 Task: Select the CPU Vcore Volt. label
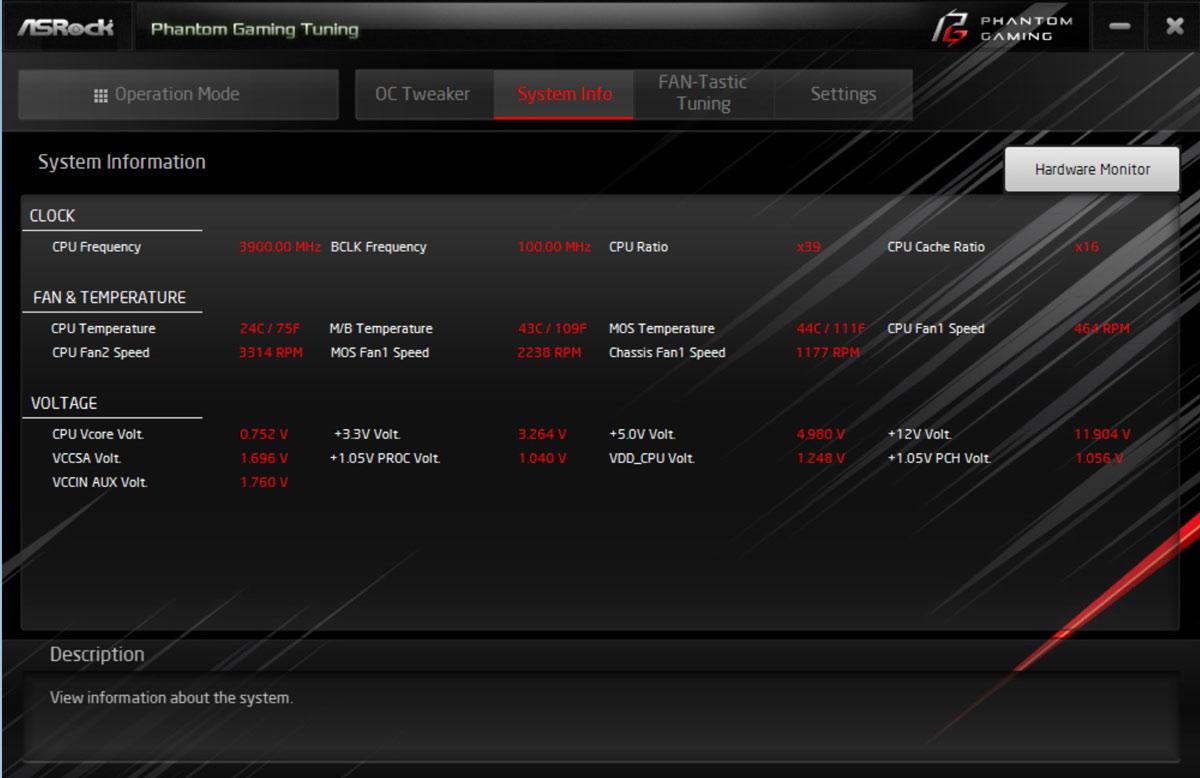click(x=98, y=435)
